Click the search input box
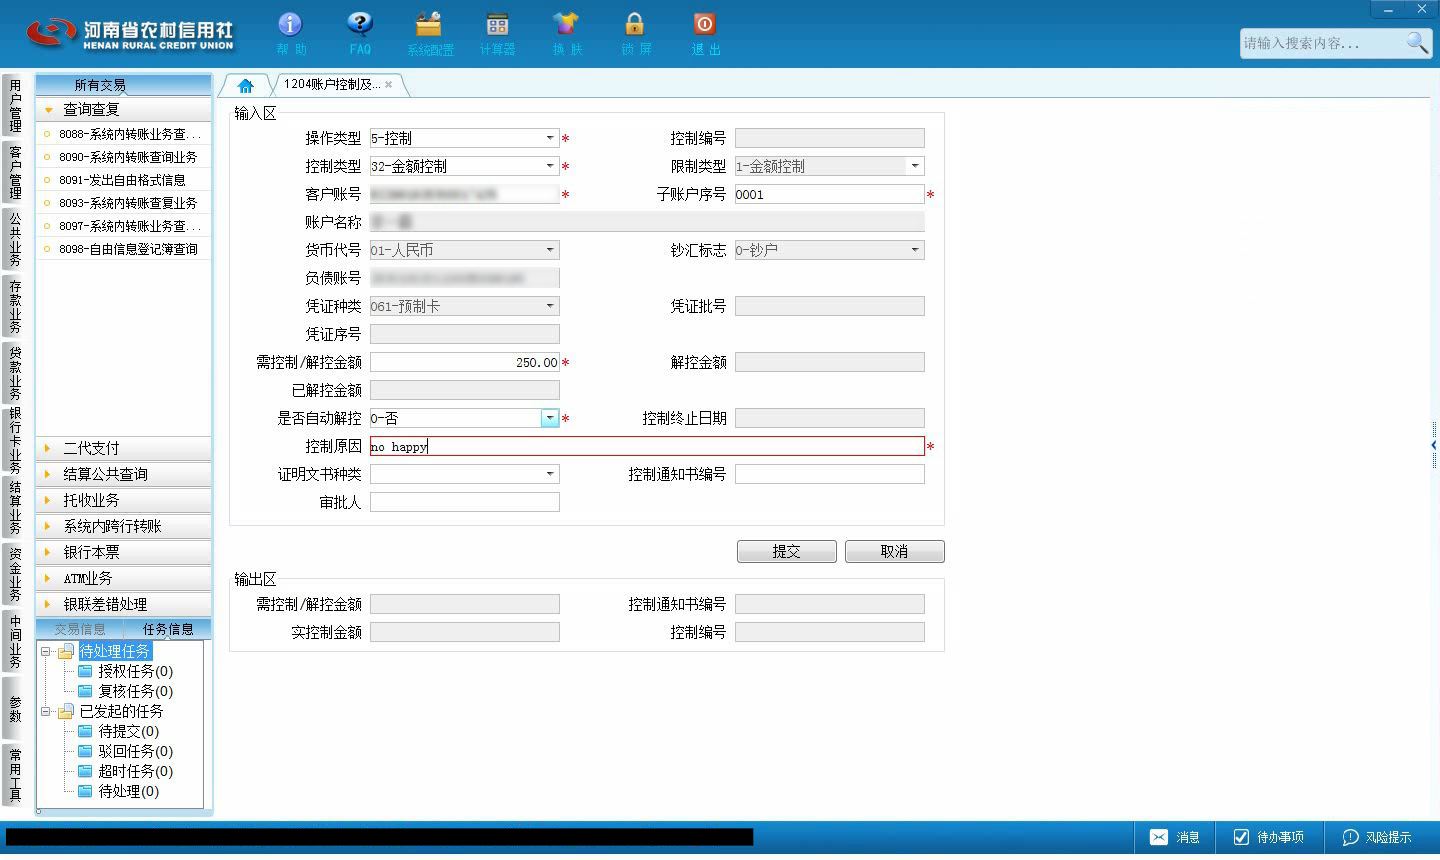Screen dimensions: 1440x860 coord(1322,43)
